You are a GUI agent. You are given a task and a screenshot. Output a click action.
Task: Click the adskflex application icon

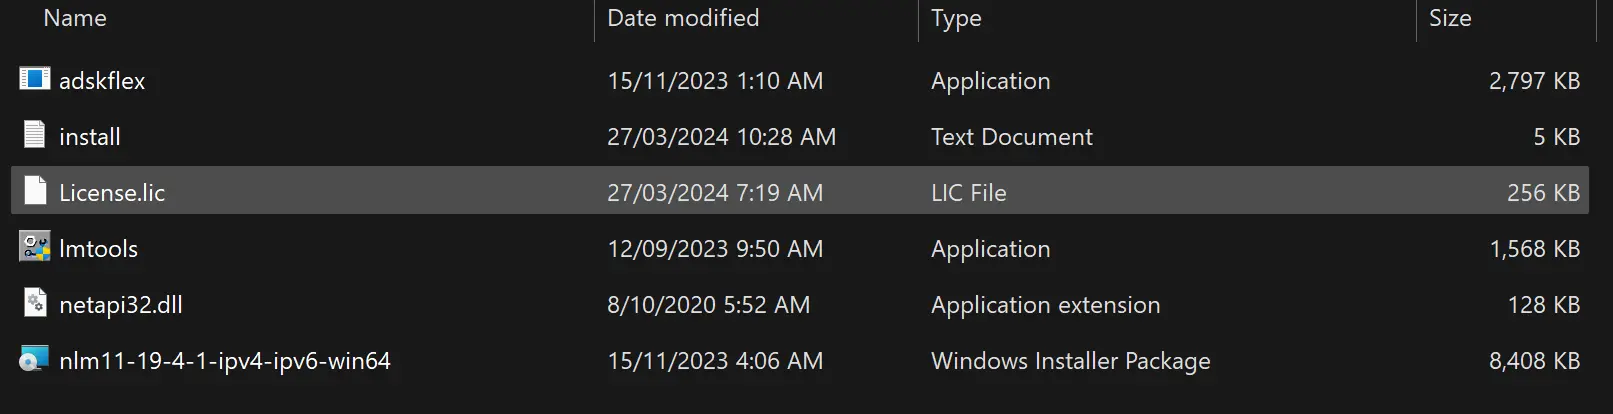tap(35, 79)
